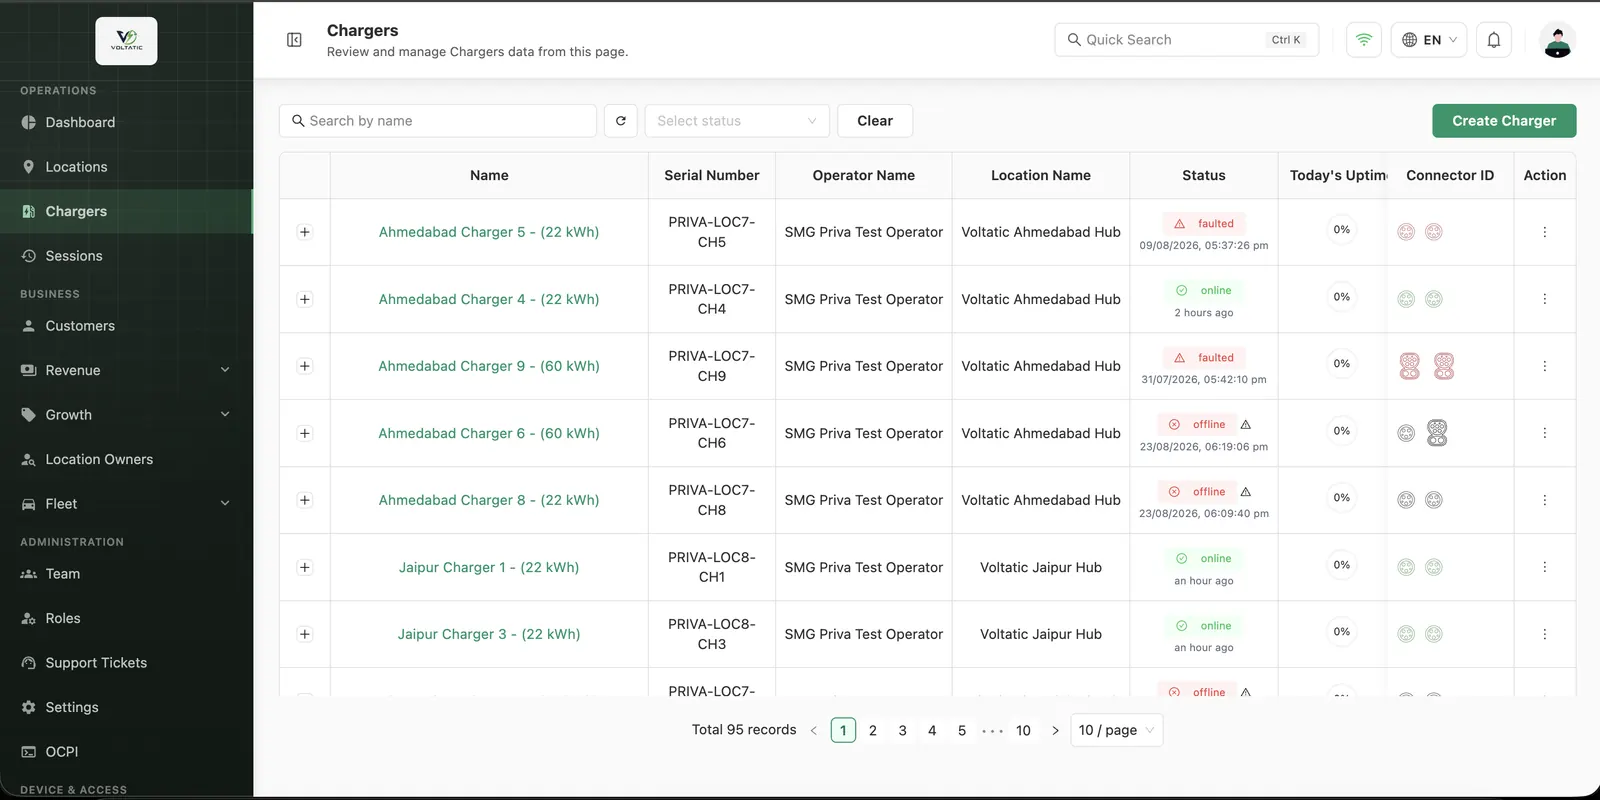Open Customers from sidebar
Screen dimensions: 1600x800
click(126, 326)
